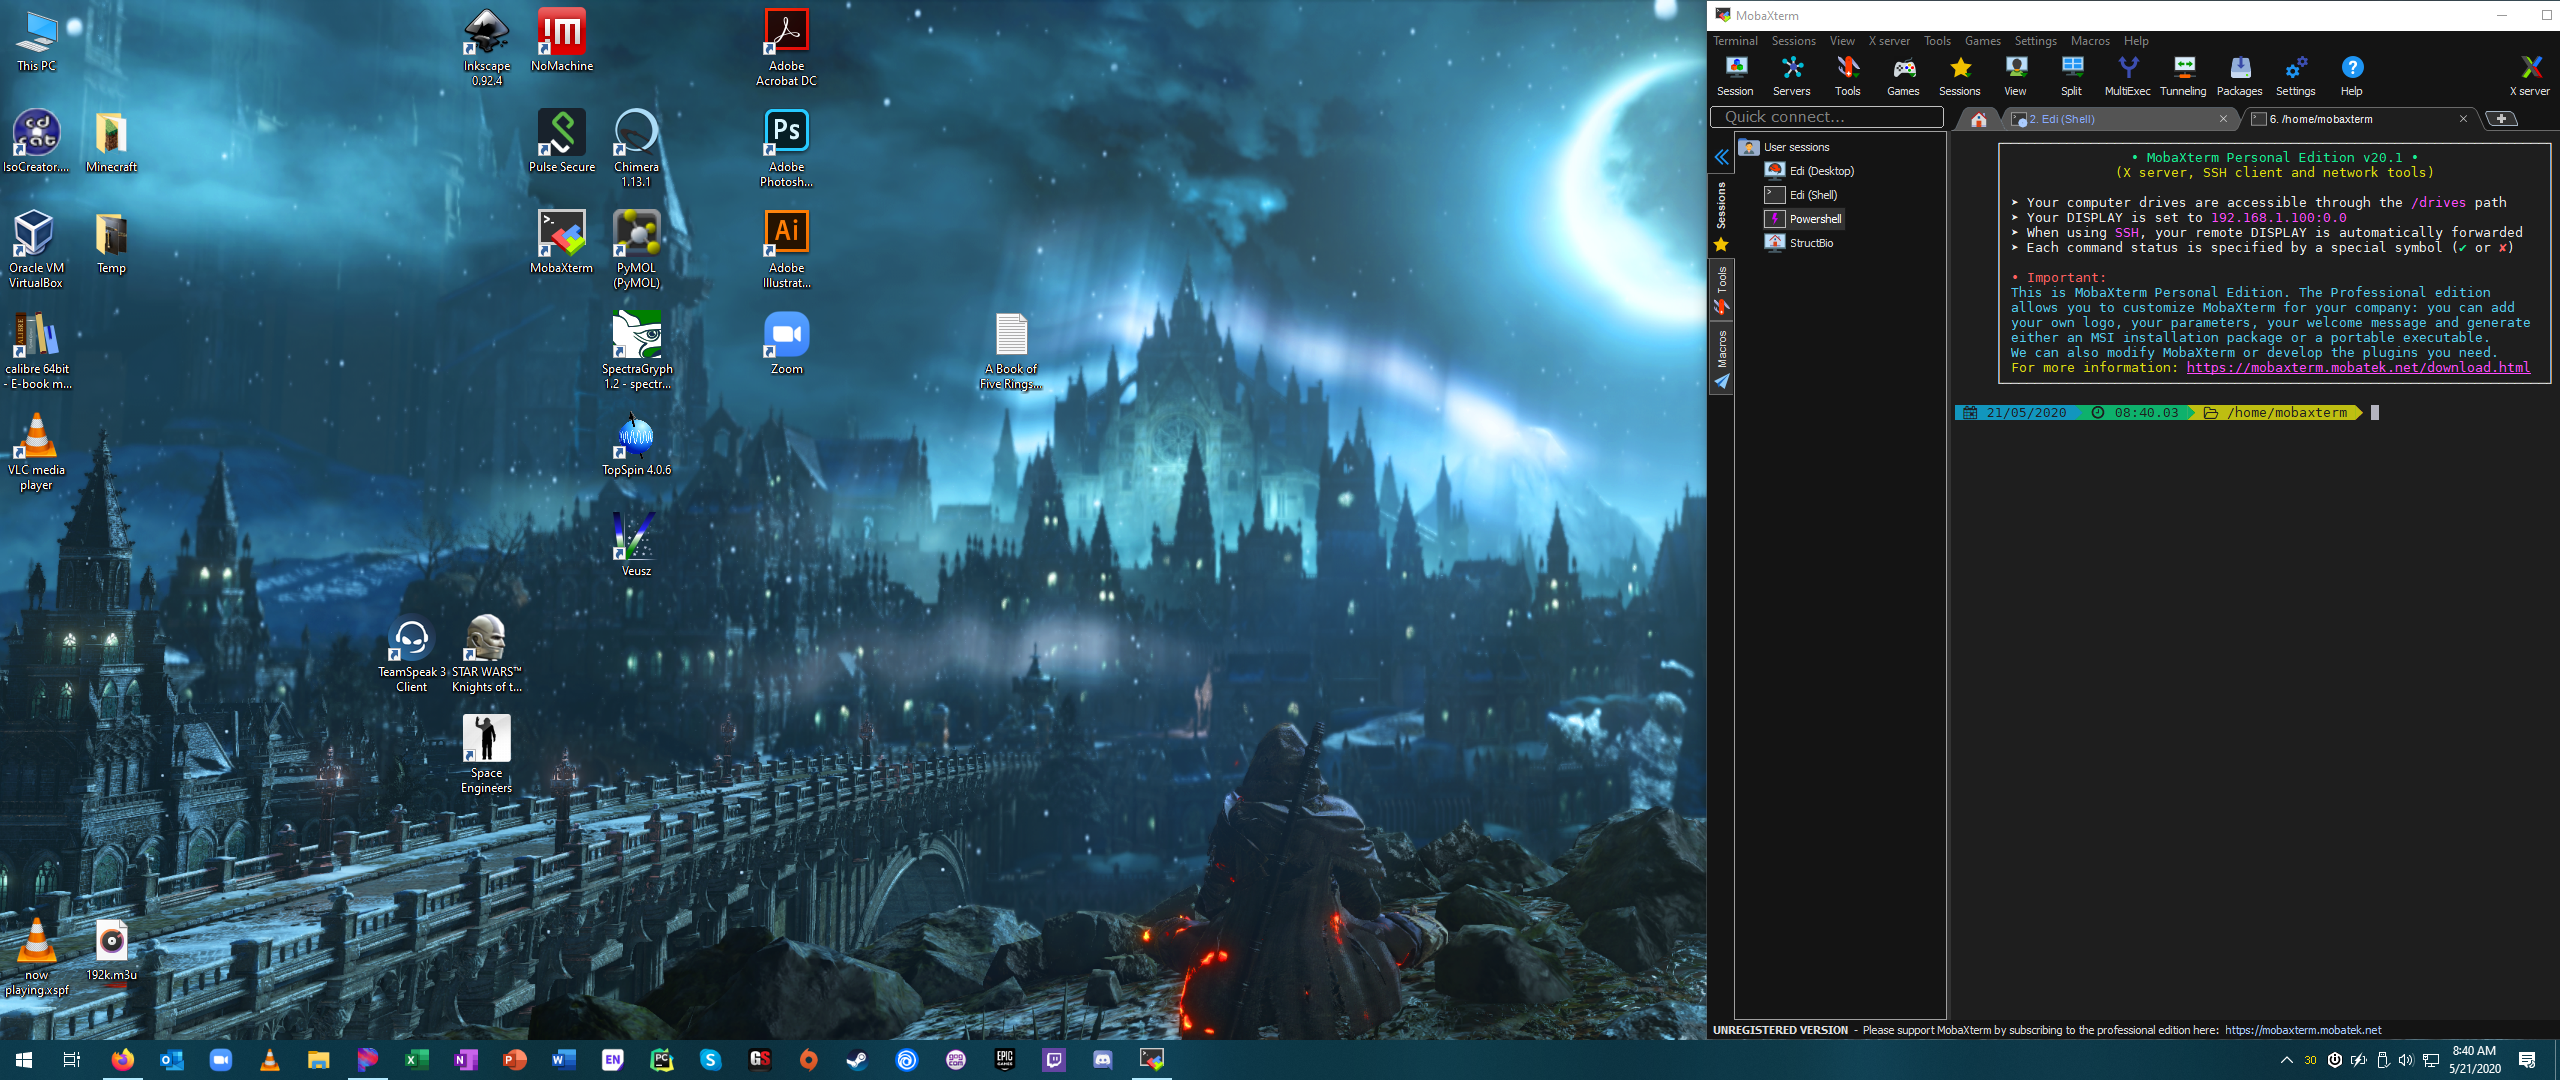Open the View toolbar icon
This screenshot has height=1080, width=2560.
pos(2015,76)
